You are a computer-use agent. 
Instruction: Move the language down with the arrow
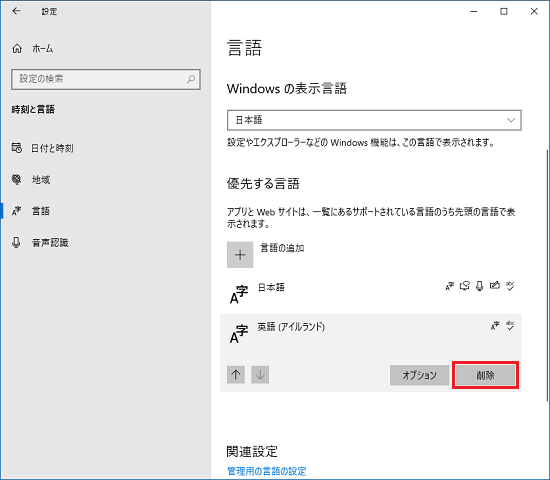[x=260, y=375]
